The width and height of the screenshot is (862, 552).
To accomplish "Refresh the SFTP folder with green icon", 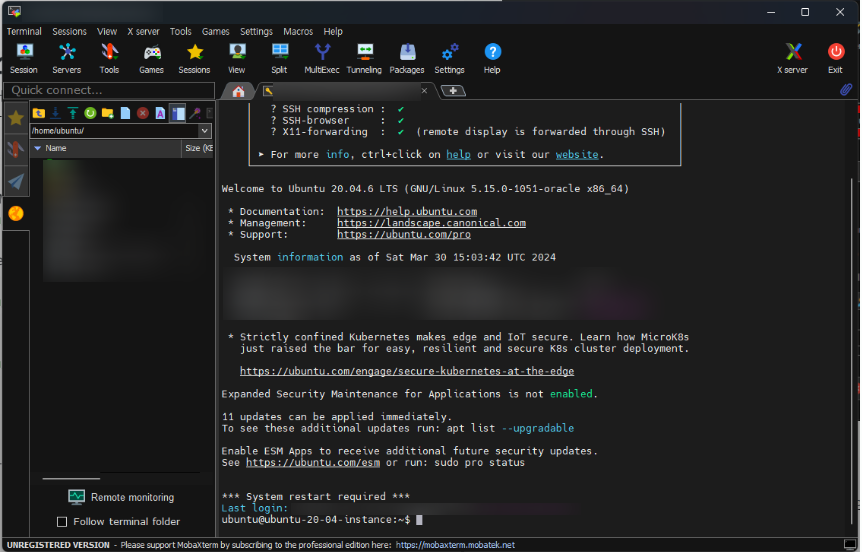I will 90,113.
